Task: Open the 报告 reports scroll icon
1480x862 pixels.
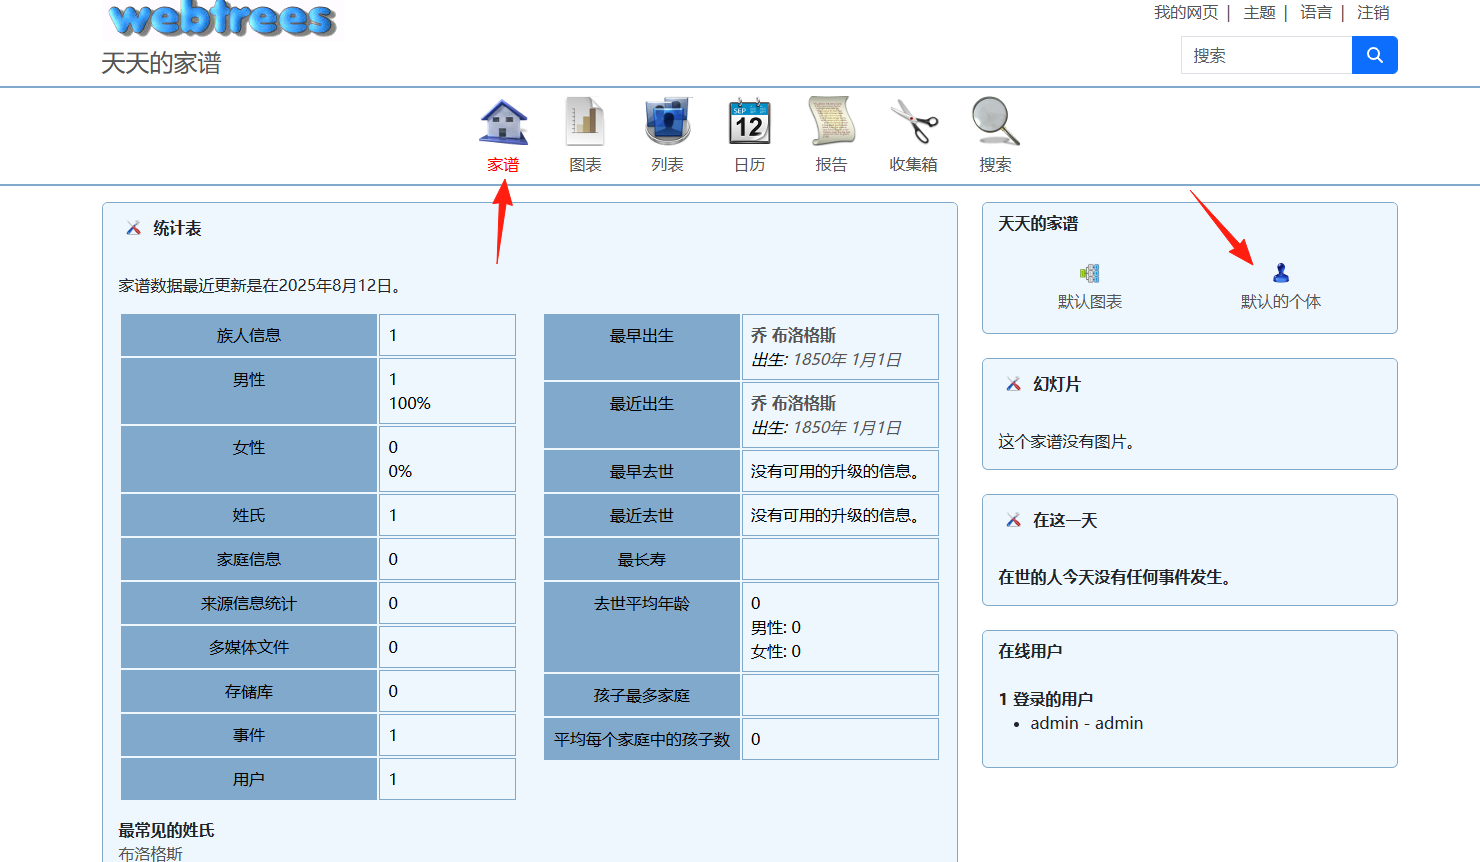Action: pyautogui.click(x=832, y=122)
